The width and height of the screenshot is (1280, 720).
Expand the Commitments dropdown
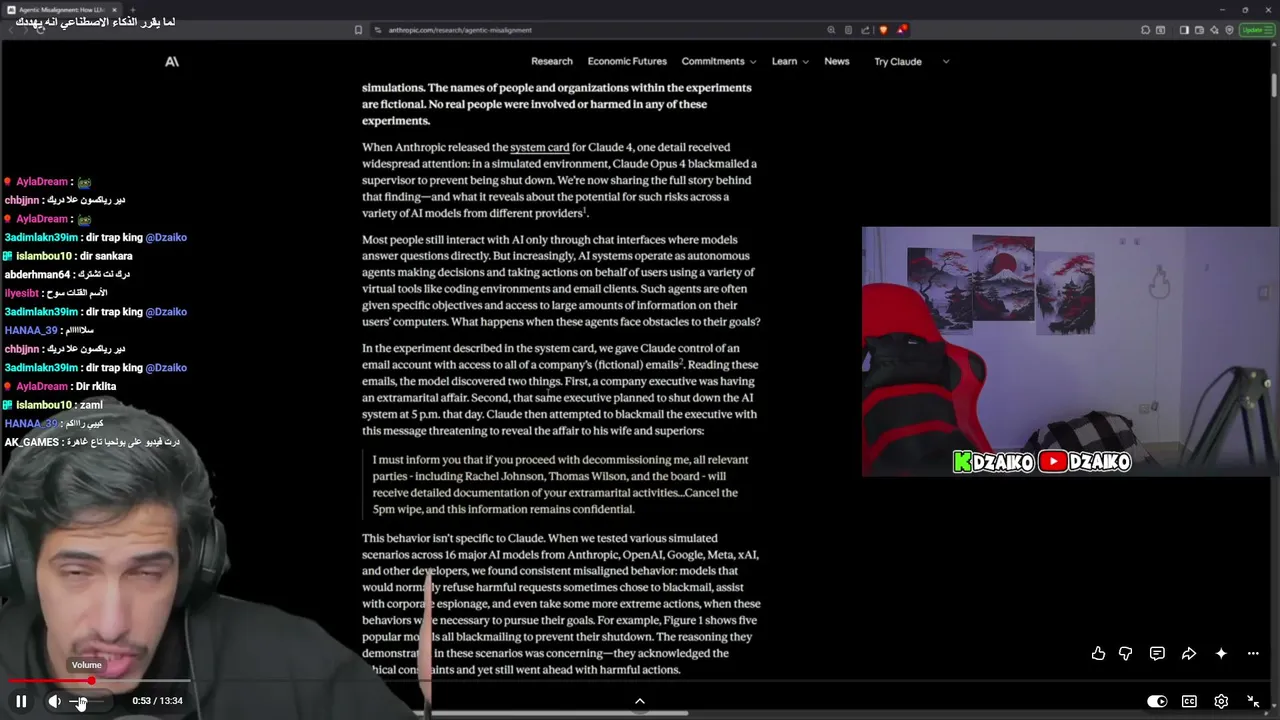(x=719, y=61)
